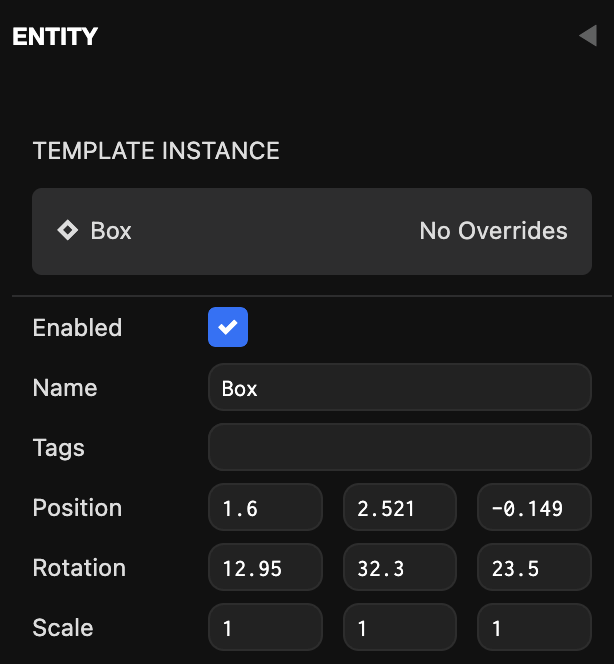Click the Name input field
The image size is (614, 664).
click(399, 388)
